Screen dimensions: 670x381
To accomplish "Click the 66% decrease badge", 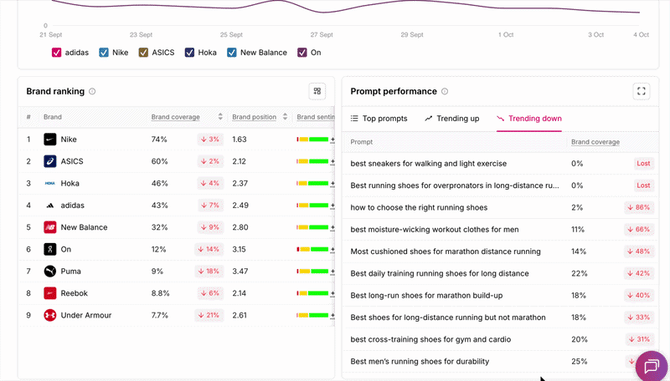I will (x=638, y=229).
